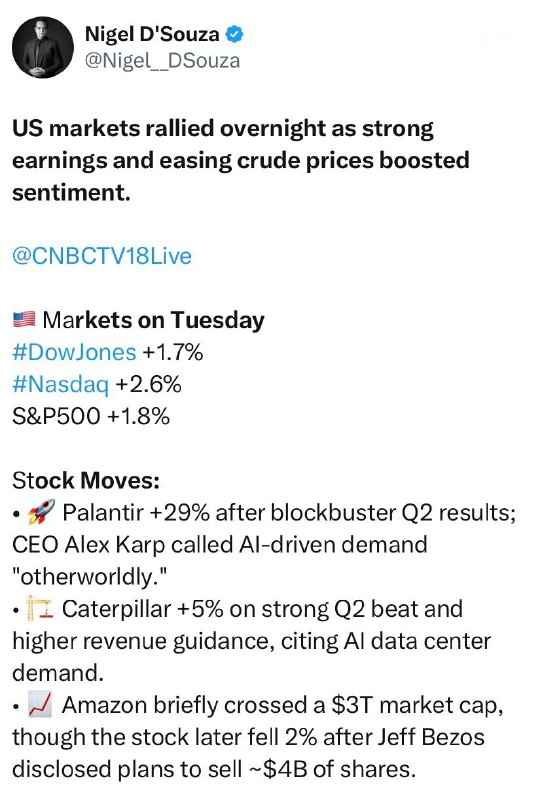
Task: Click the rising chart emoji beside Amazon
Action: click(40, 705)
